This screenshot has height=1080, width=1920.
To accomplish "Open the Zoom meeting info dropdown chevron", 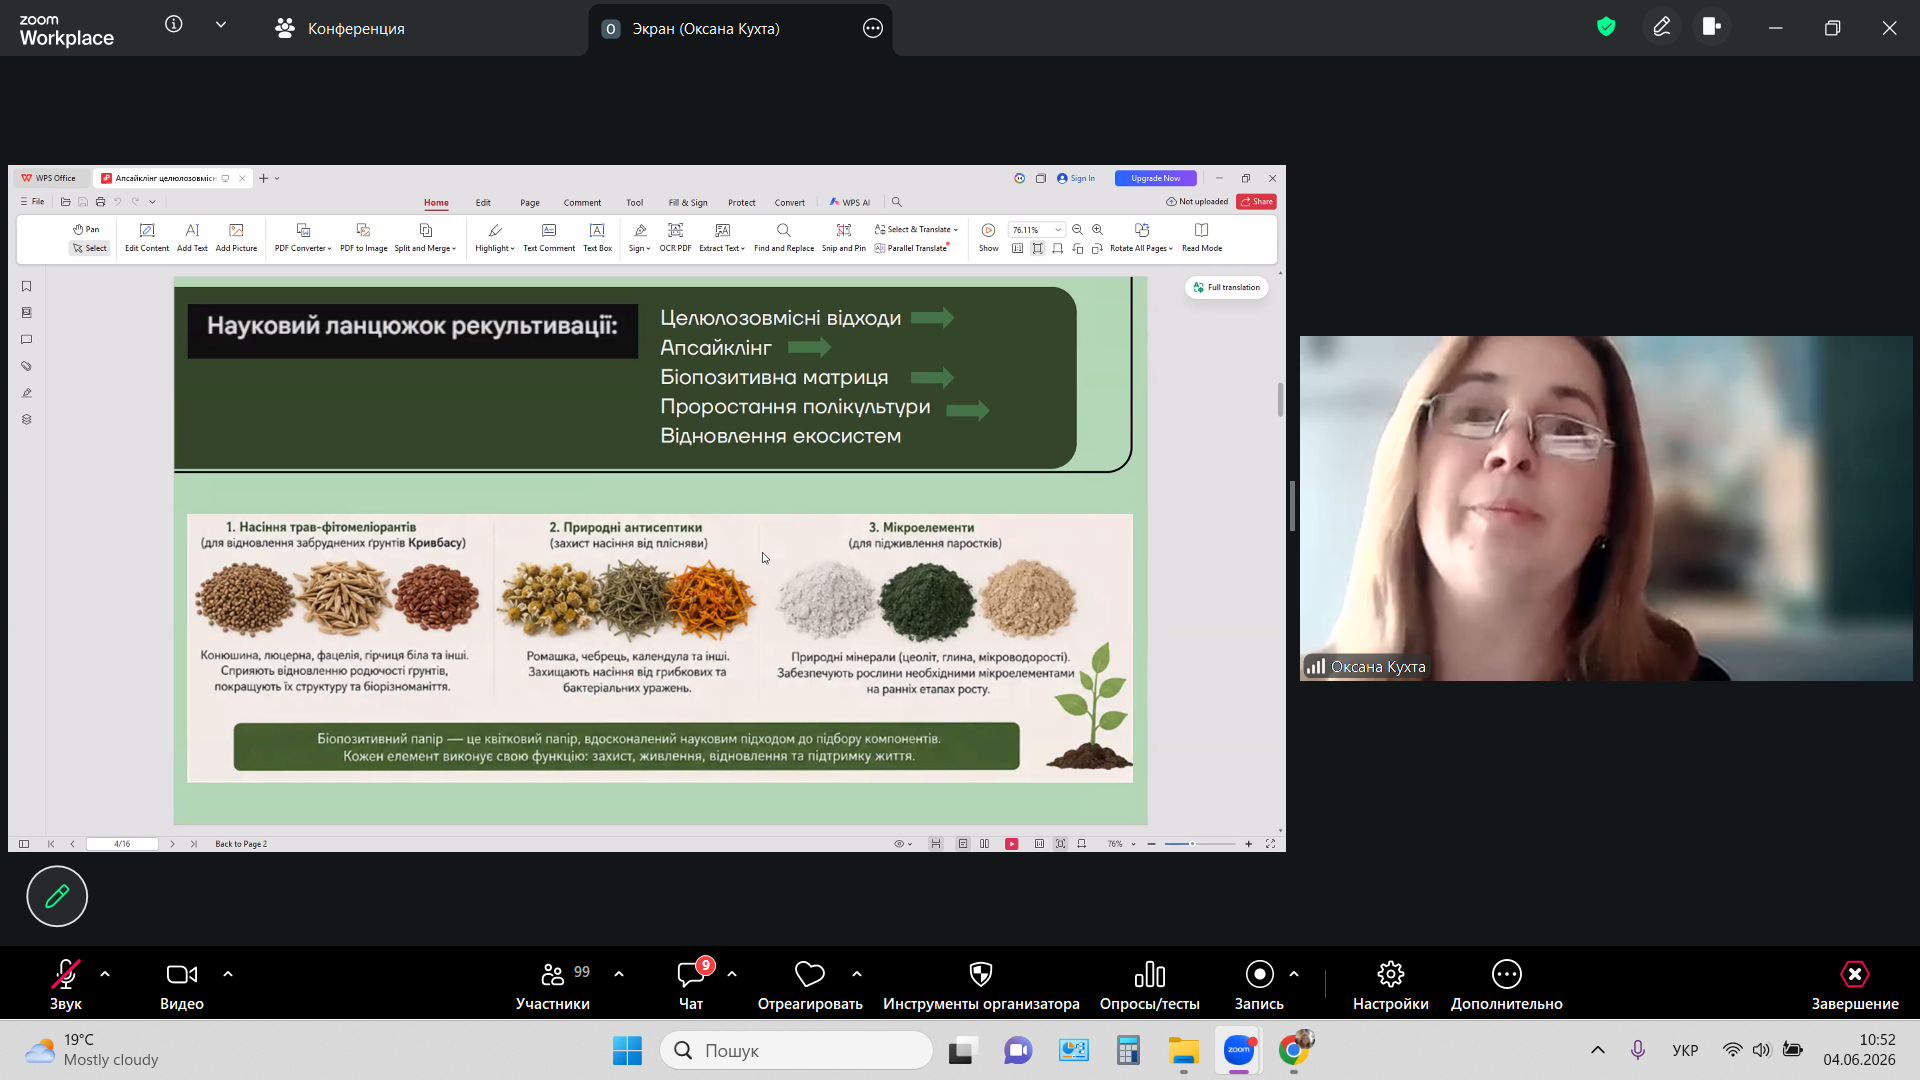I will click(x=221, y=25).
